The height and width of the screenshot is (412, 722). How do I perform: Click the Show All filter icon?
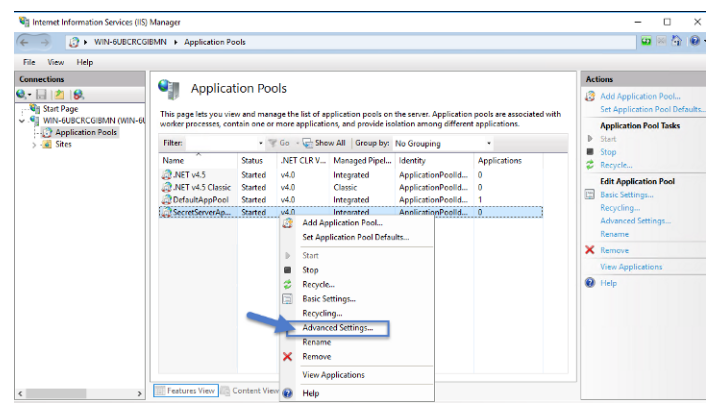pos(307,143)
